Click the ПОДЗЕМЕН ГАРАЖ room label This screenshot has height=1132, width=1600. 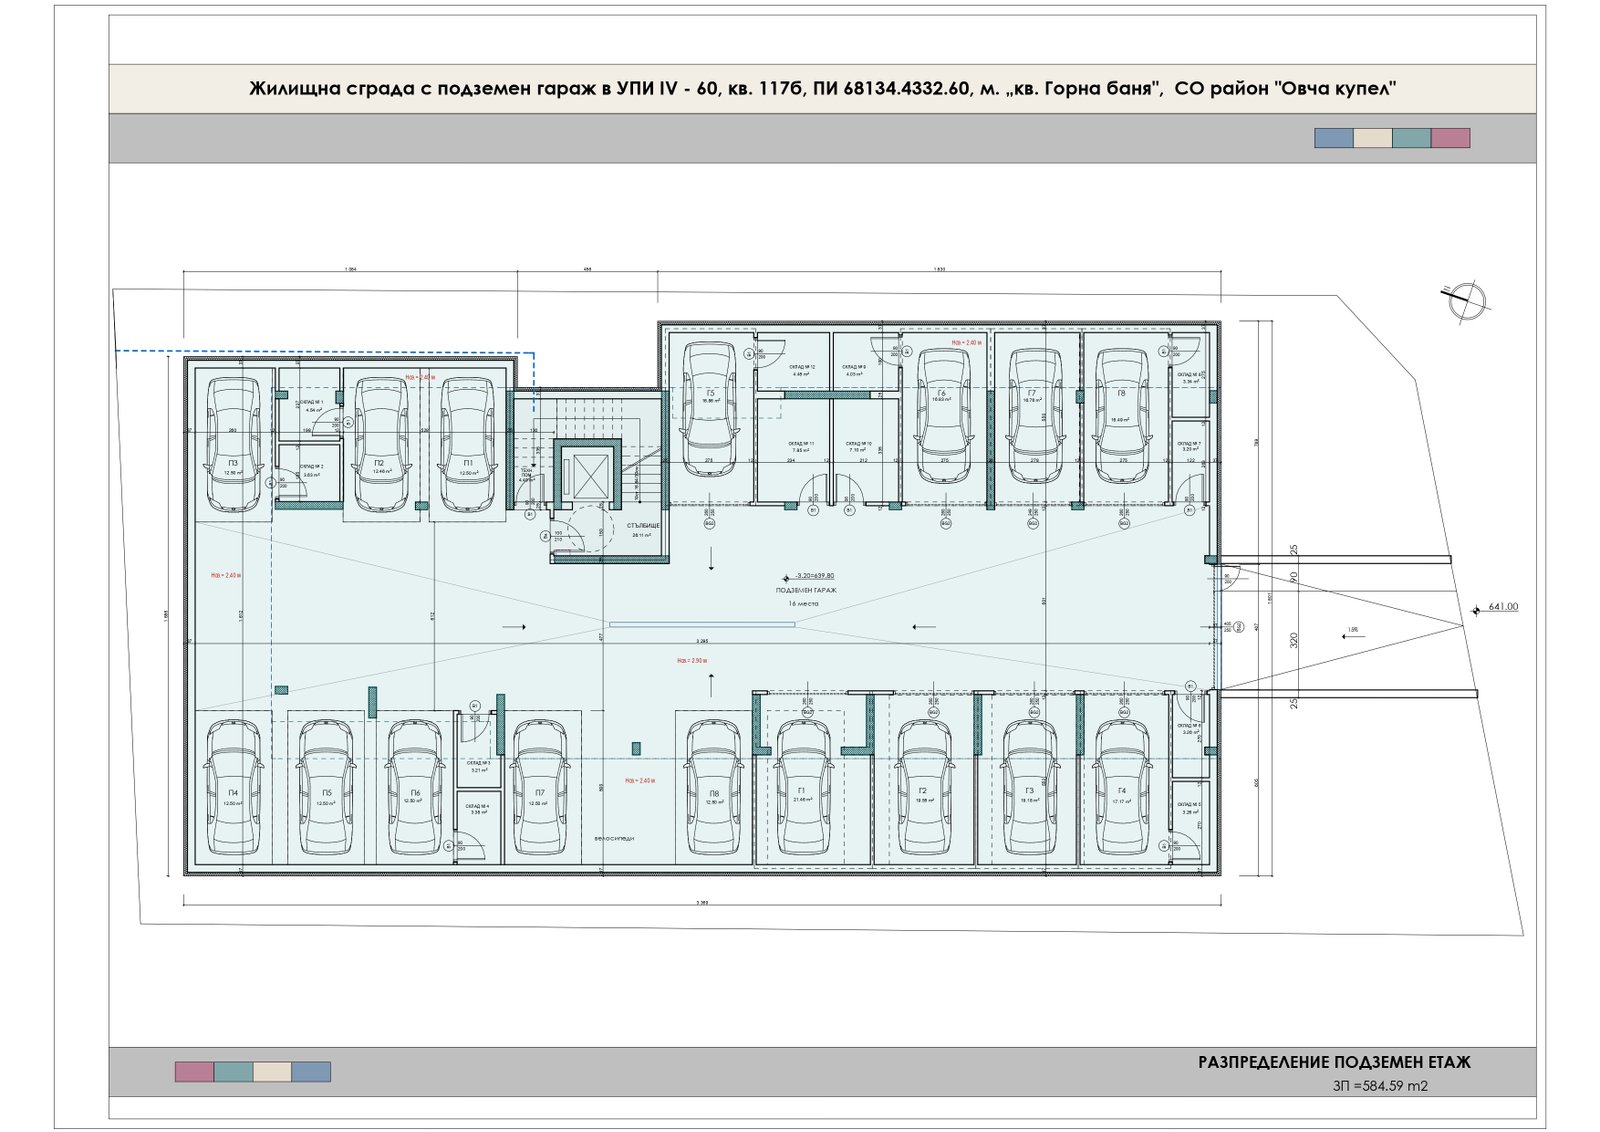coord(805,590)
